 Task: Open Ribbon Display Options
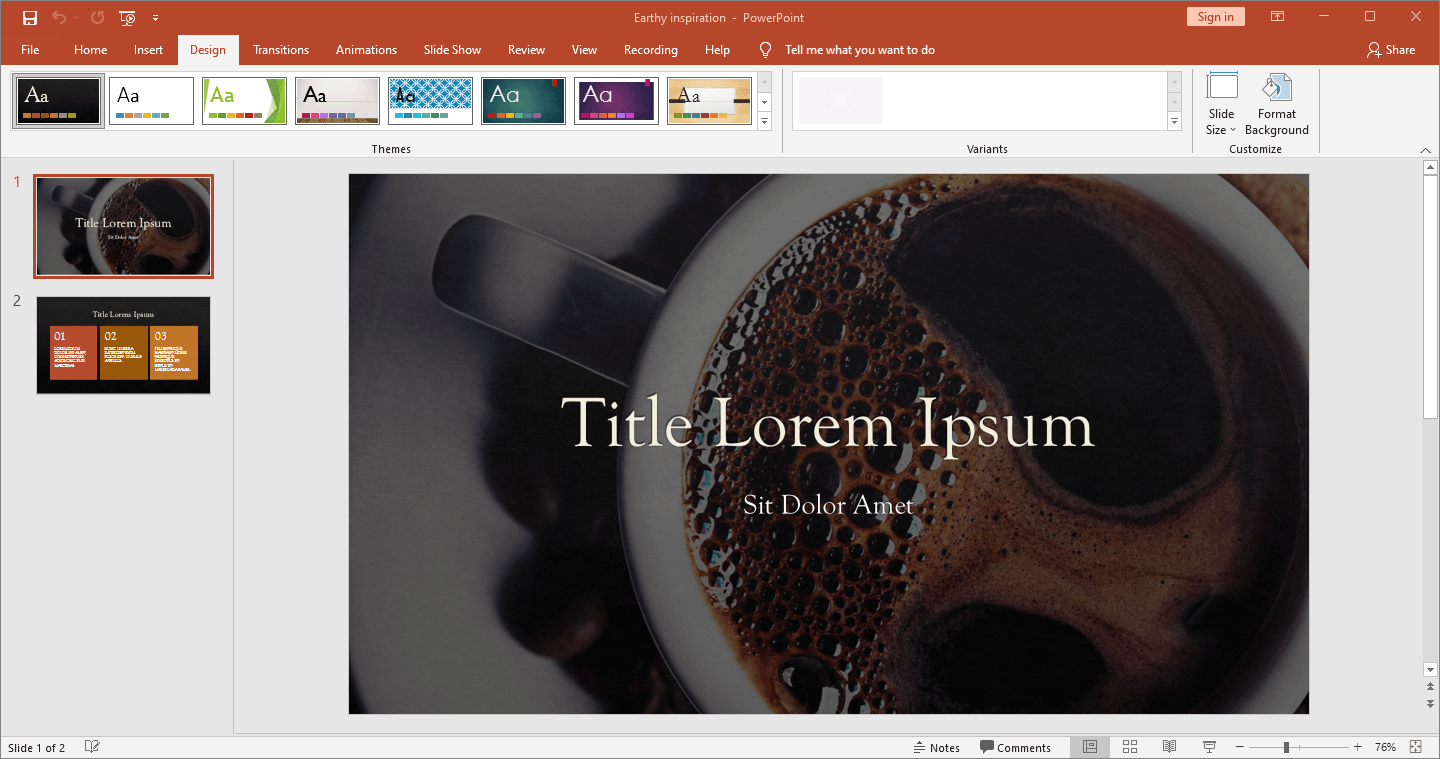(x=1277, y=17)
